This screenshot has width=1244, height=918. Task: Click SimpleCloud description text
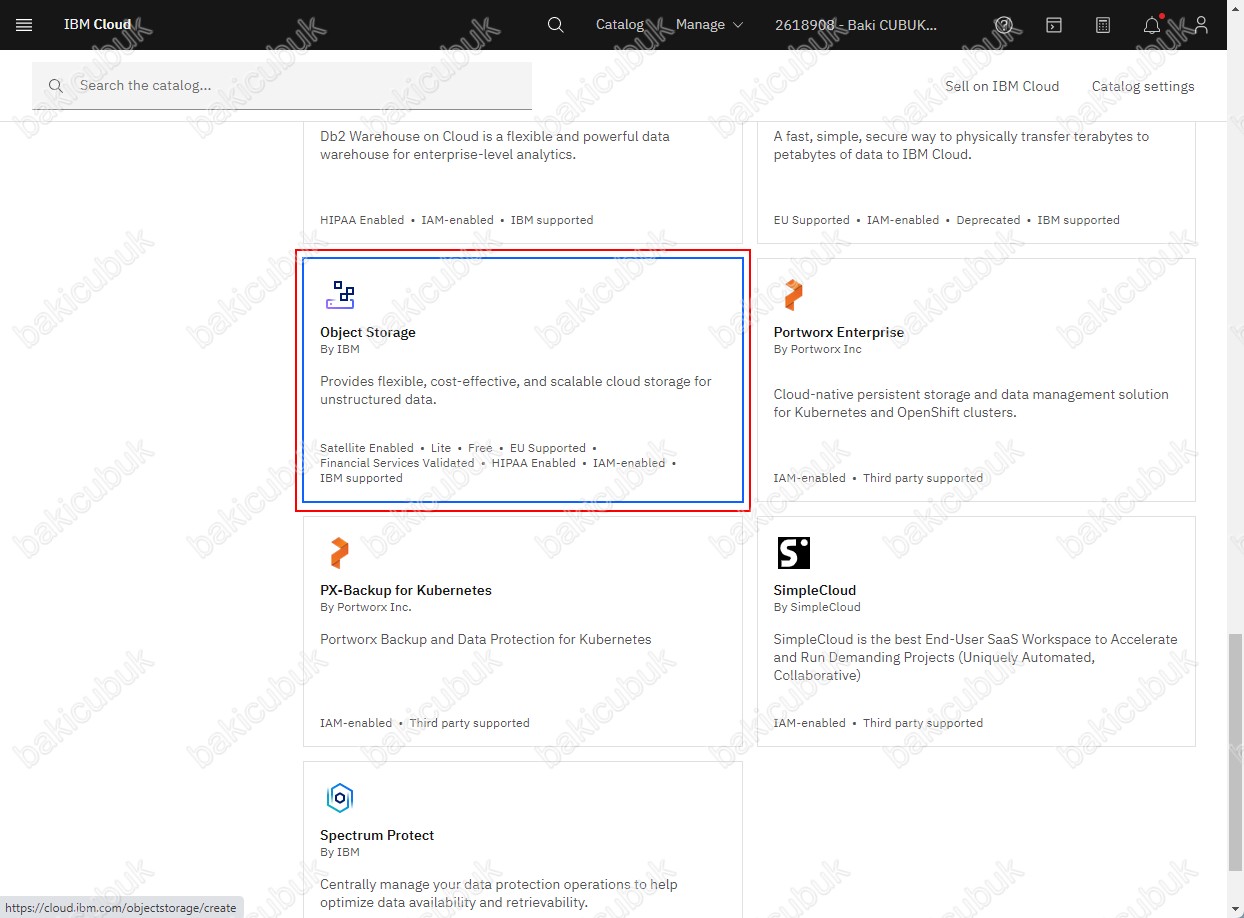click(975, 657)
